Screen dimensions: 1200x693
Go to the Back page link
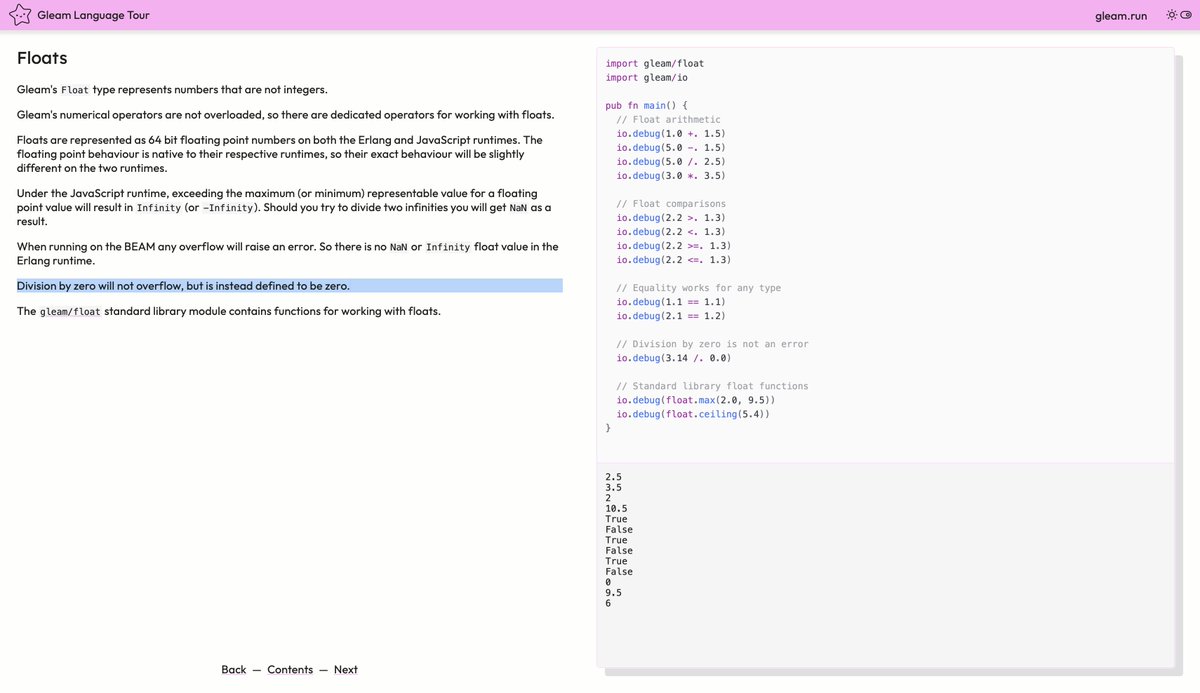coord(234,669)
